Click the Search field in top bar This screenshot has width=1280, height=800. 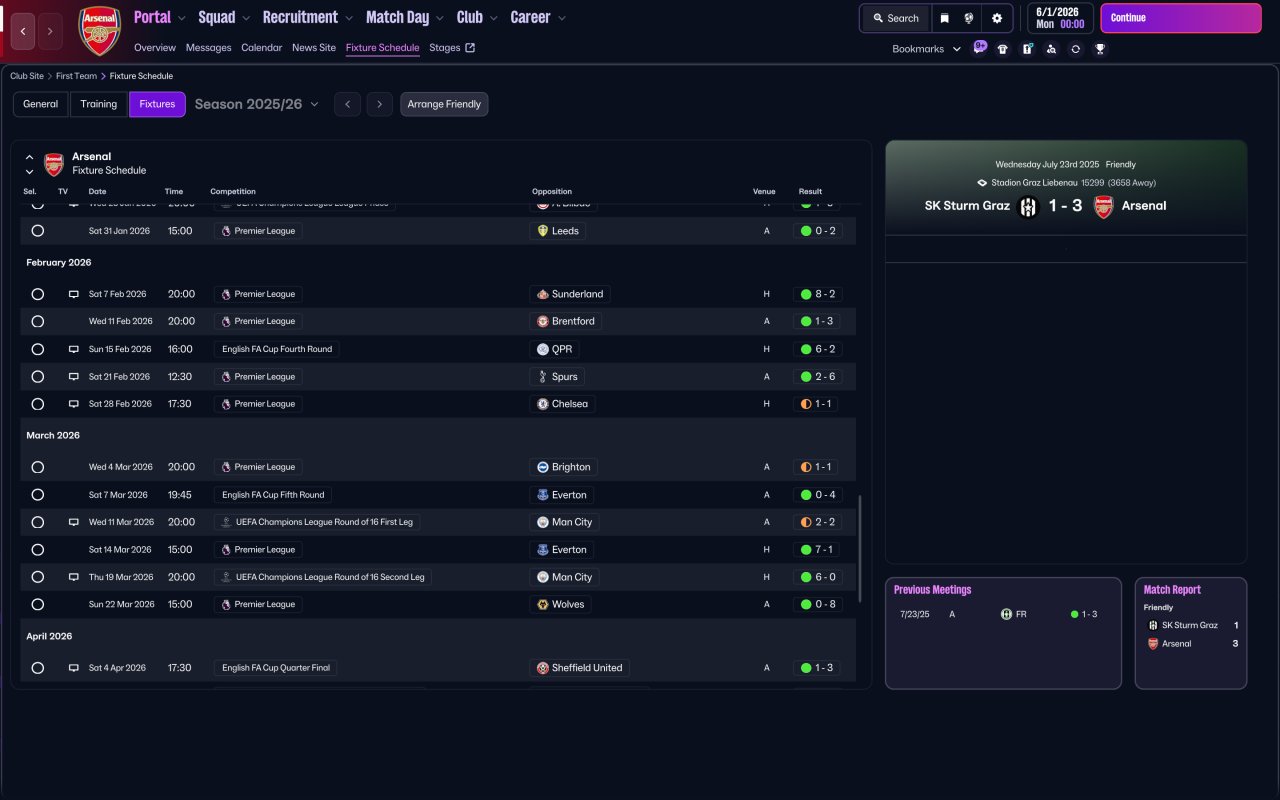coord(895,18)
